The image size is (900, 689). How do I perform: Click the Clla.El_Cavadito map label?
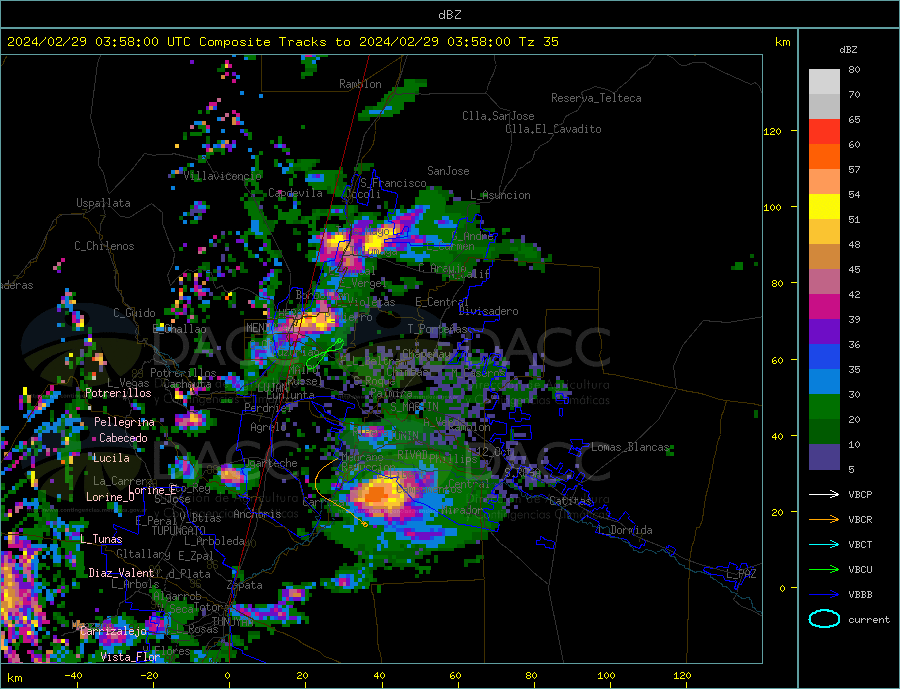click(553, 129)
